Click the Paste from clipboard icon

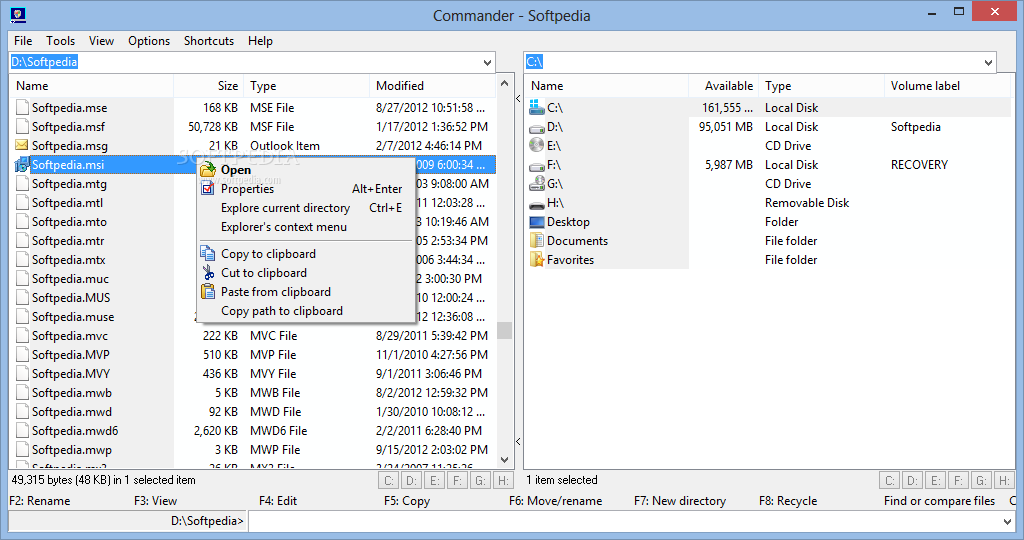208,291
